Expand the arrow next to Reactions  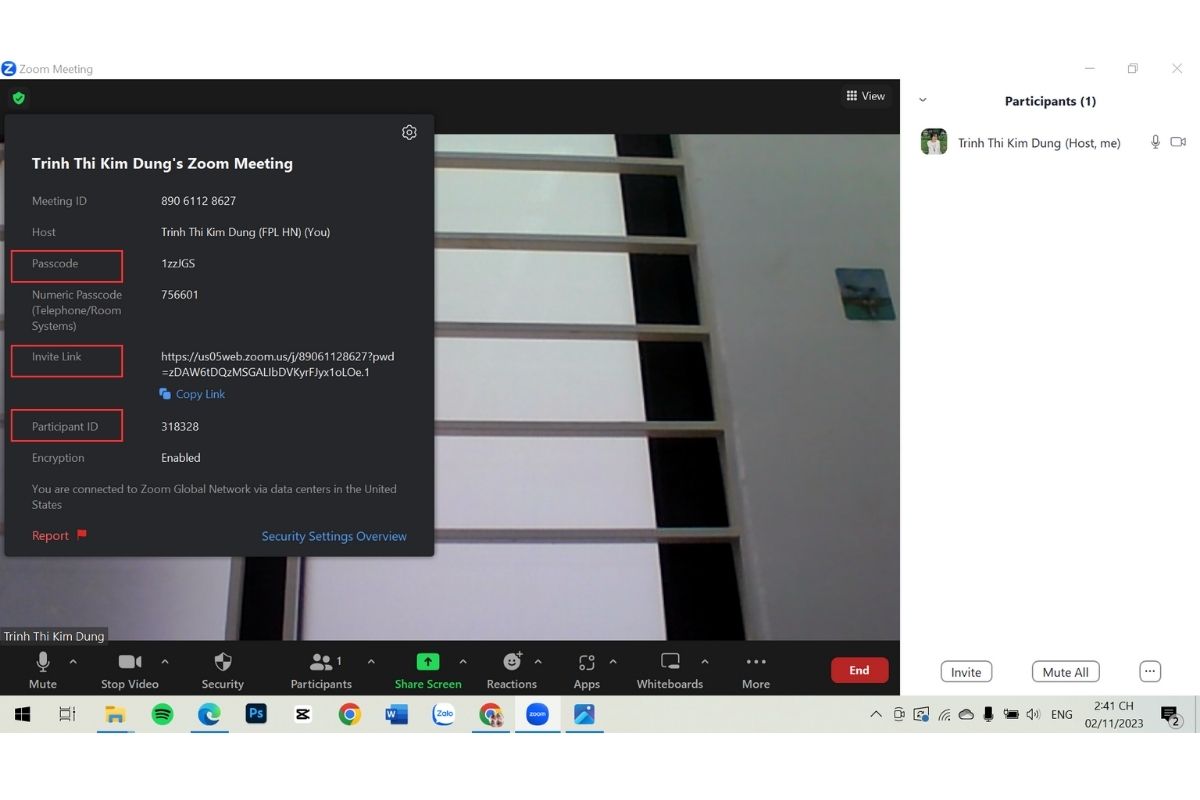point(538,662)
